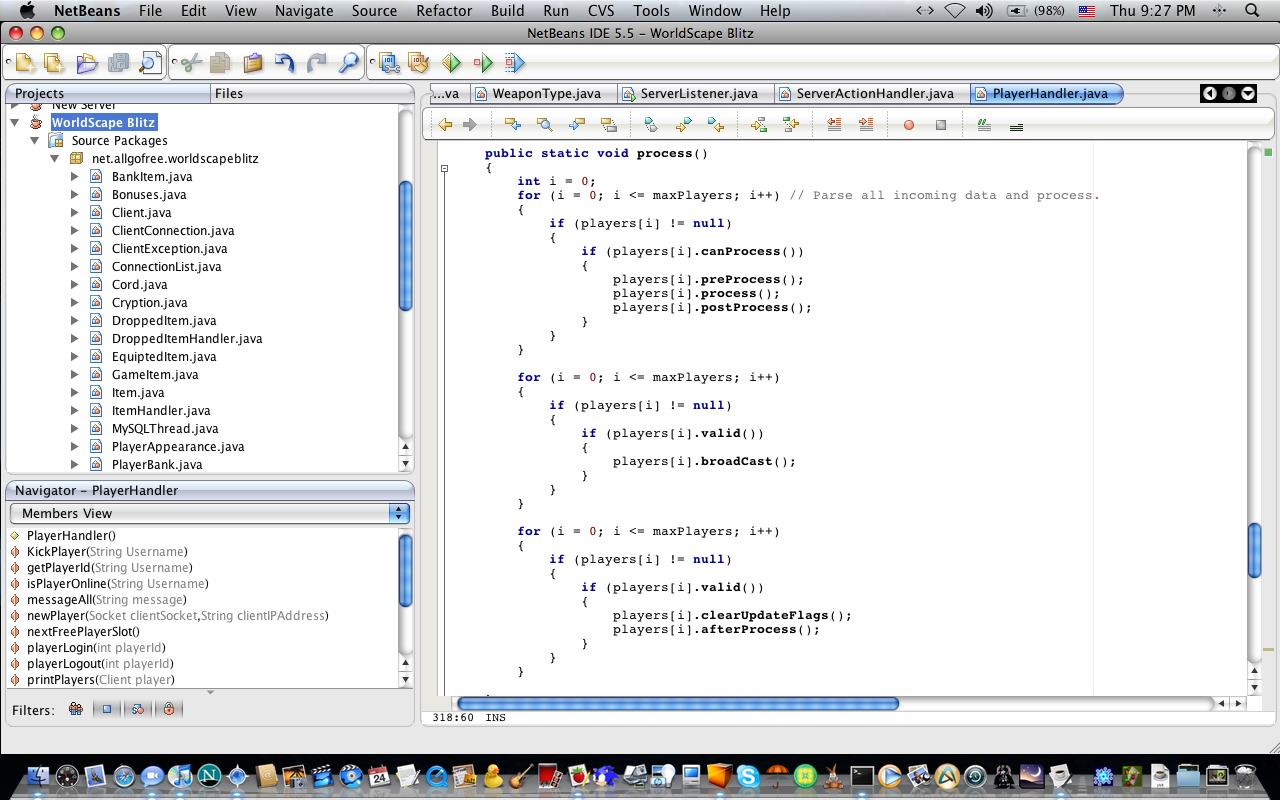The height and width of the screenshot is (800, 1280).
Task: Collapse the net.allgofree.worldscapeblitz package
Action: [x=56, y=158]
